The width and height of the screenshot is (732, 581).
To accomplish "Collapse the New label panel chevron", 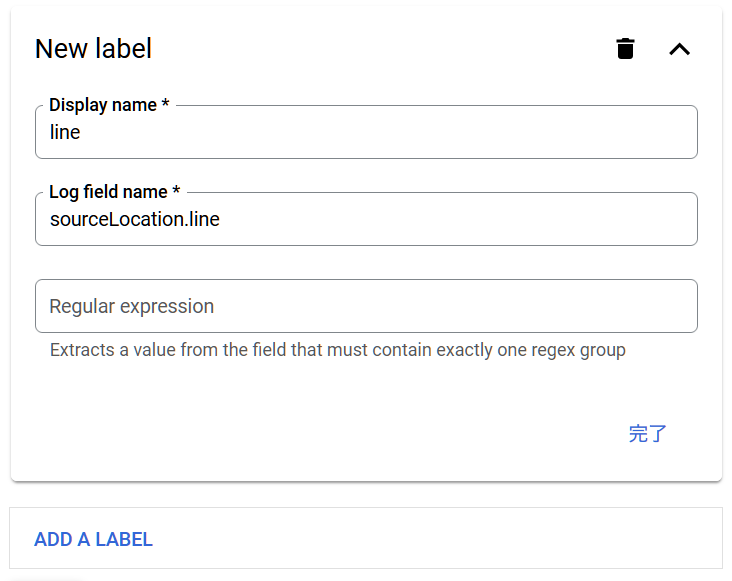I will click(679, 48).
